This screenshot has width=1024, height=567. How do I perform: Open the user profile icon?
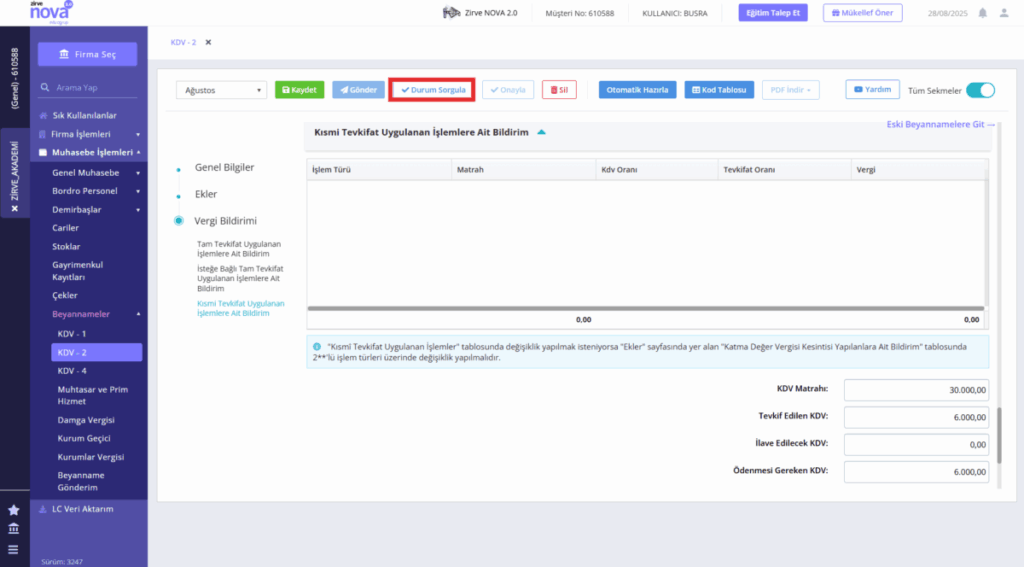[1004, 13]
